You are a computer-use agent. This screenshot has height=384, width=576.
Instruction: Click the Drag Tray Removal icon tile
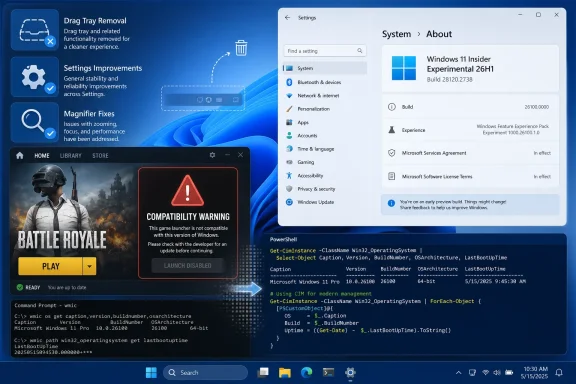[x=35, y=30]
